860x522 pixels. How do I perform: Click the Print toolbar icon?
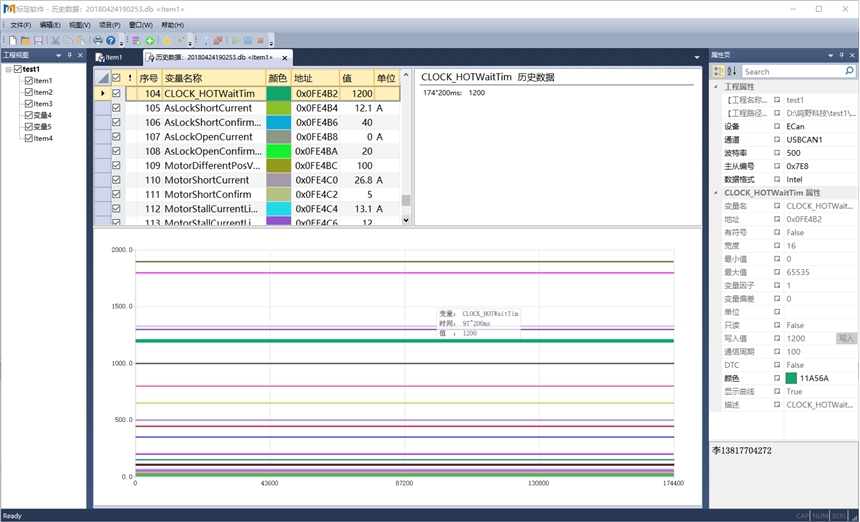click(x=98, y=40)
